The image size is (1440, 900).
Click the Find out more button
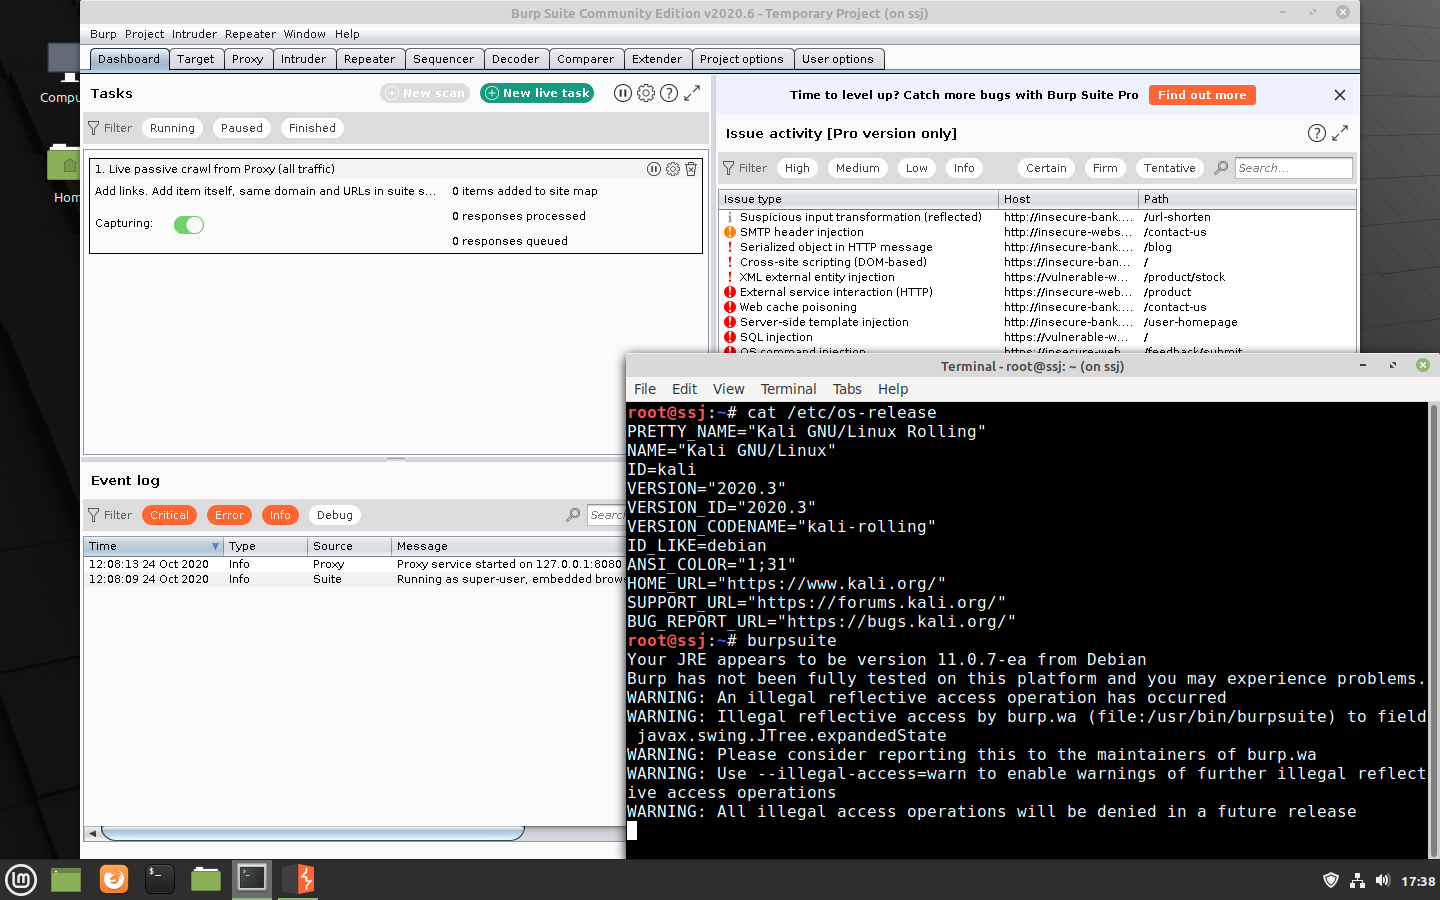pos(1202,94)
